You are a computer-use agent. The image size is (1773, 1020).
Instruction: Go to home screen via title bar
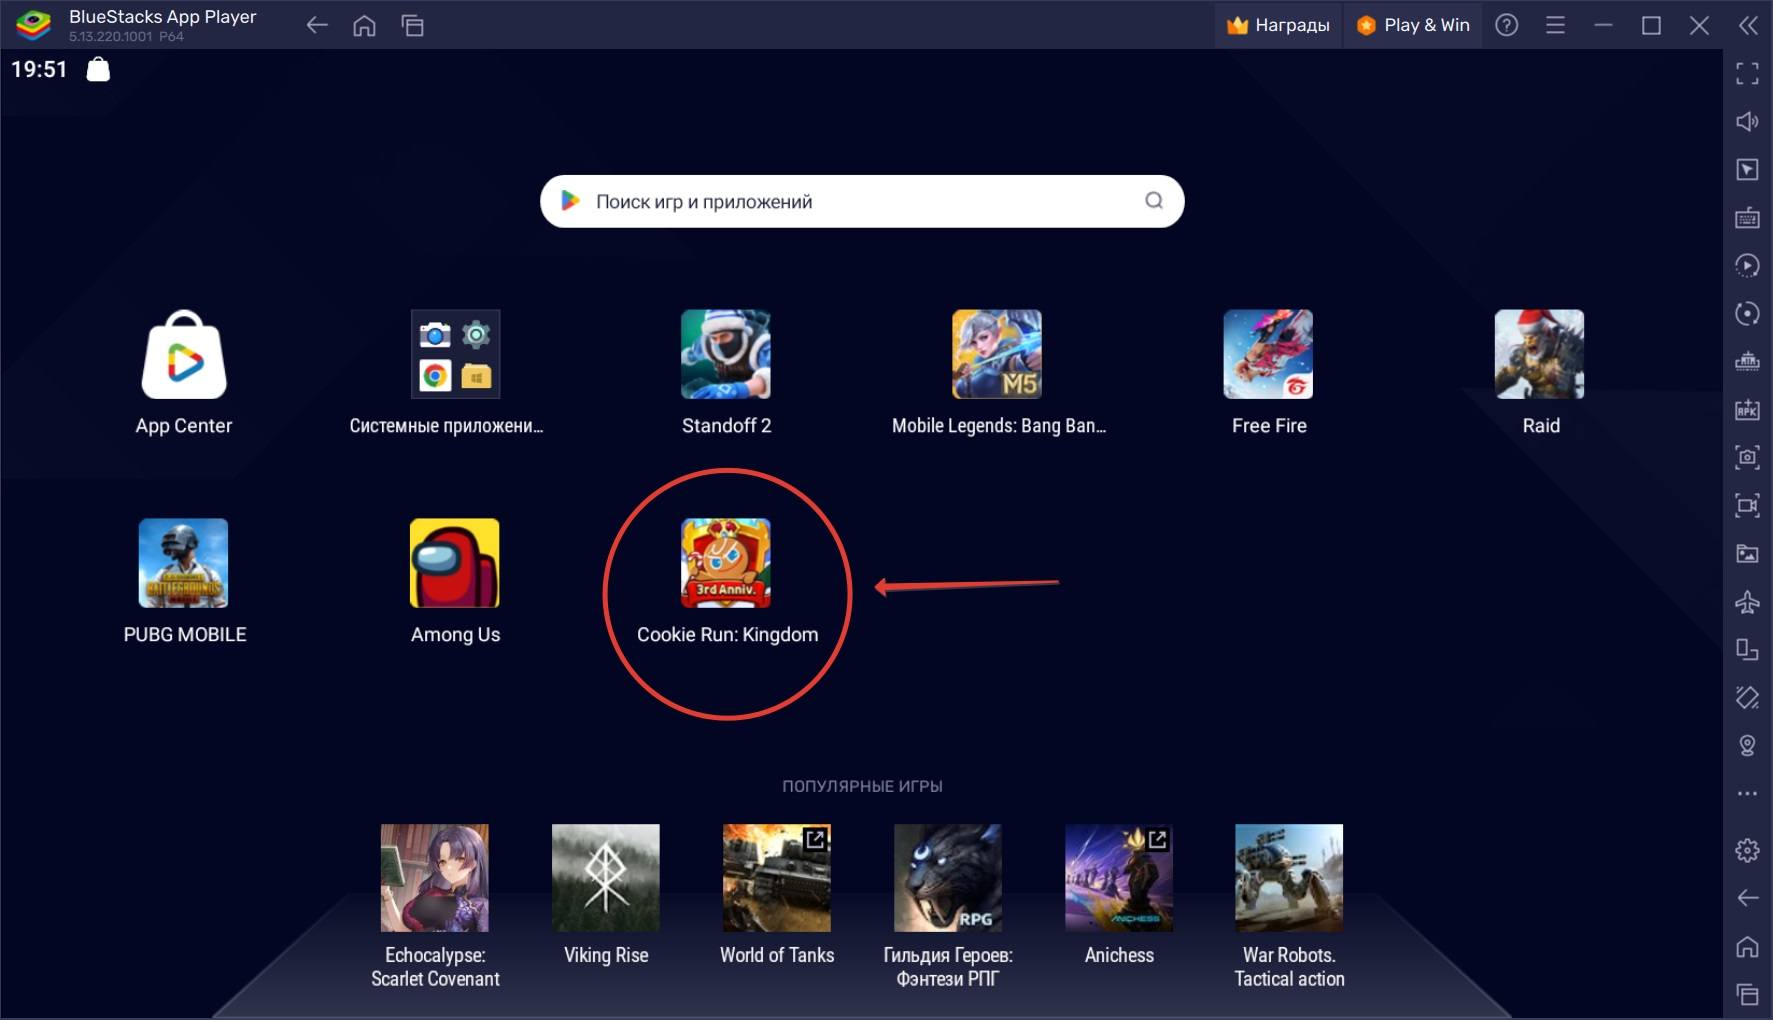(x=365, y=25)
